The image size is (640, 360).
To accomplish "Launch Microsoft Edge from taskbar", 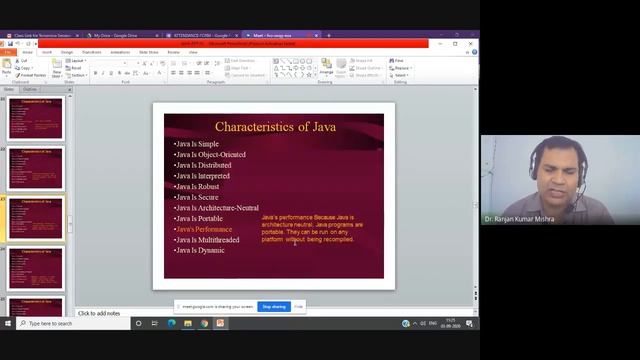I will coord(172,323).
